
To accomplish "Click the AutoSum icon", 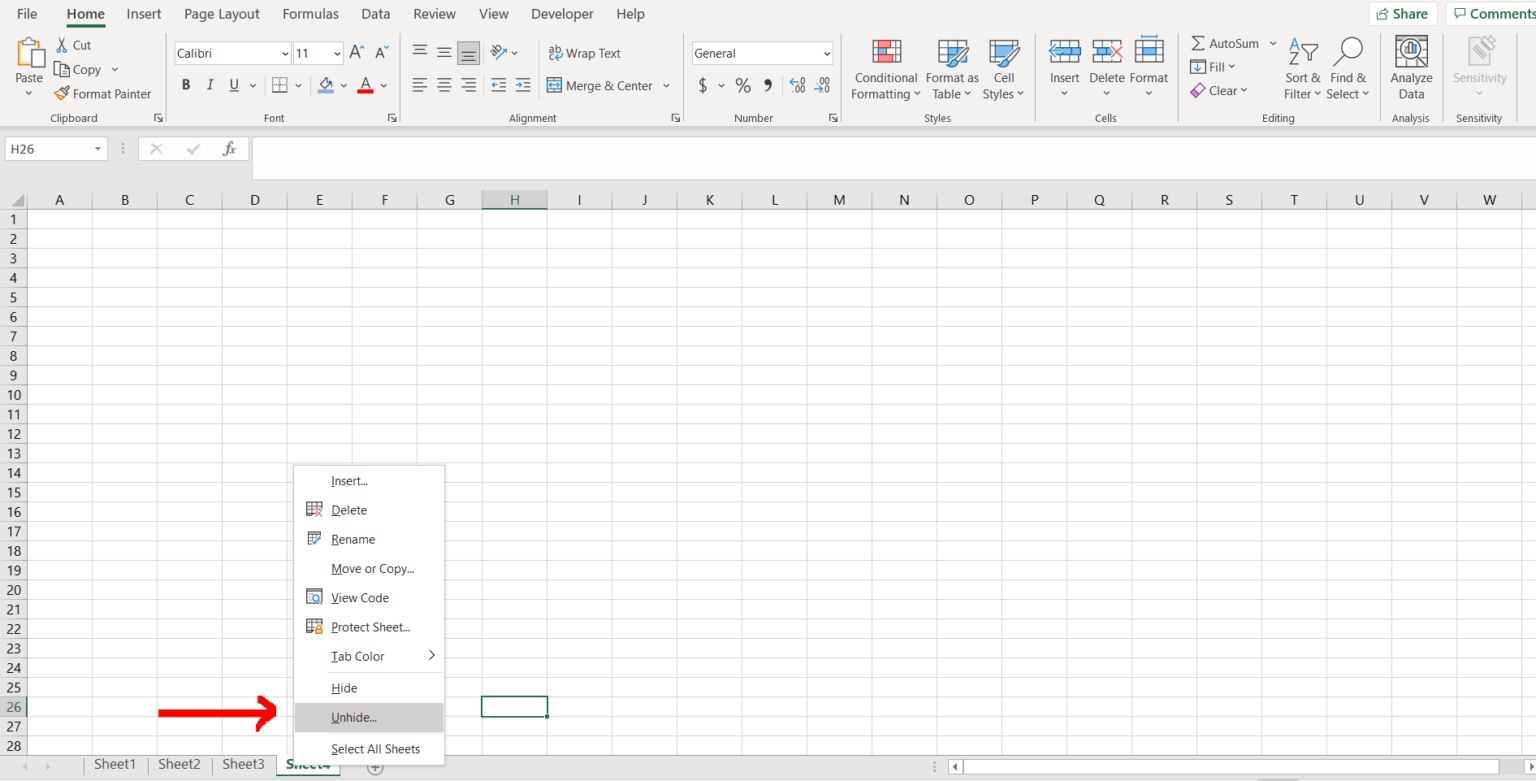I will coord(1200,43).
